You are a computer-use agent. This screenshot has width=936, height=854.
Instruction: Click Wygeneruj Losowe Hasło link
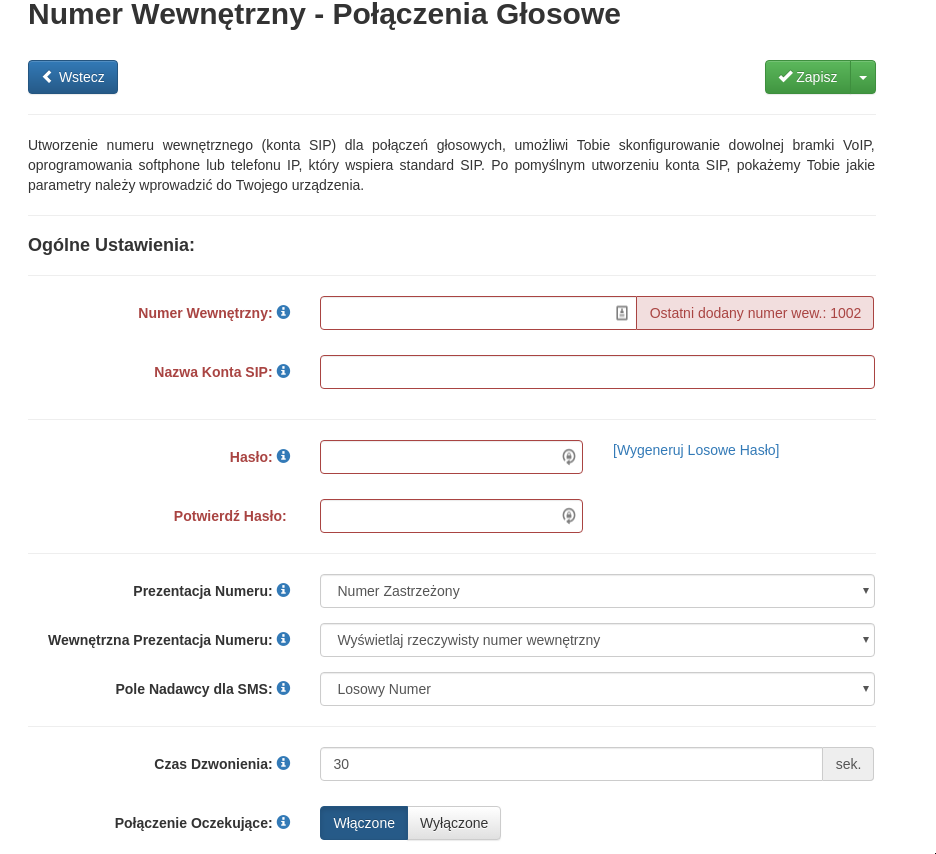pyautogui.click(x=696, y=450)
